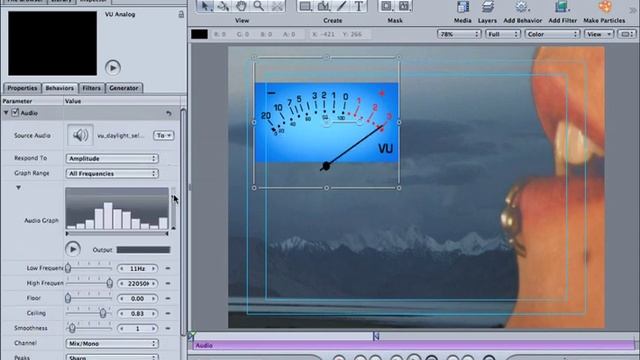
Task: Collapse the Audio Graph disclosure triangle
Action: point(18,188)
